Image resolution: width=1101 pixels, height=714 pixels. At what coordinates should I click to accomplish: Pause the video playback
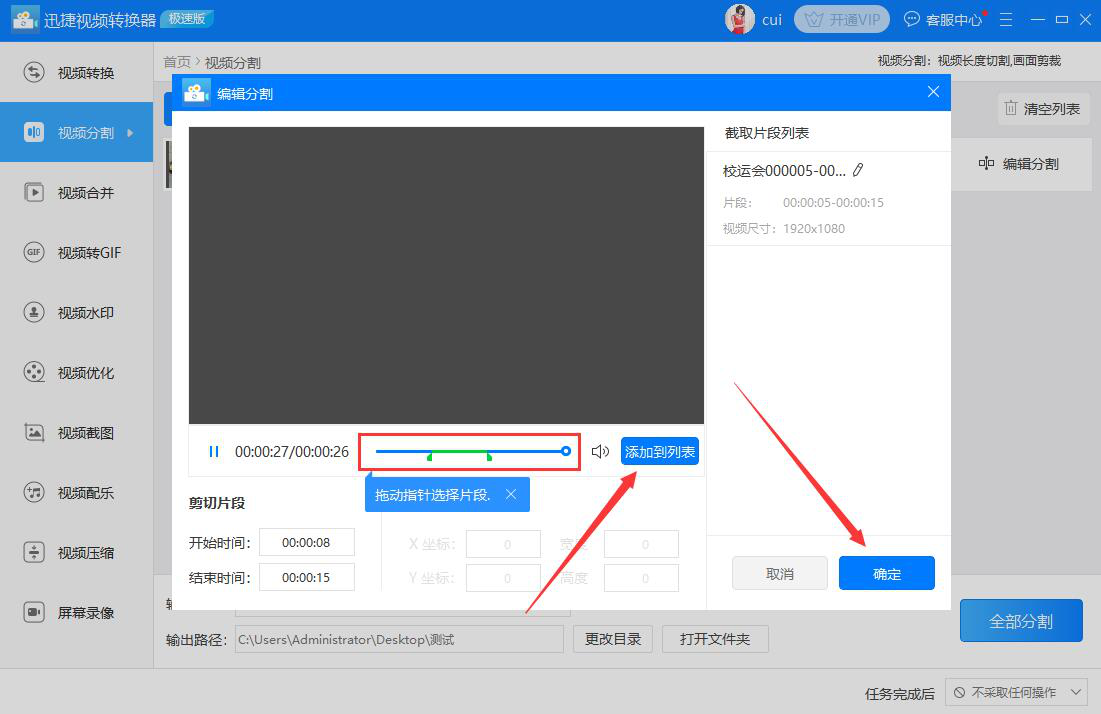(213, 451)
